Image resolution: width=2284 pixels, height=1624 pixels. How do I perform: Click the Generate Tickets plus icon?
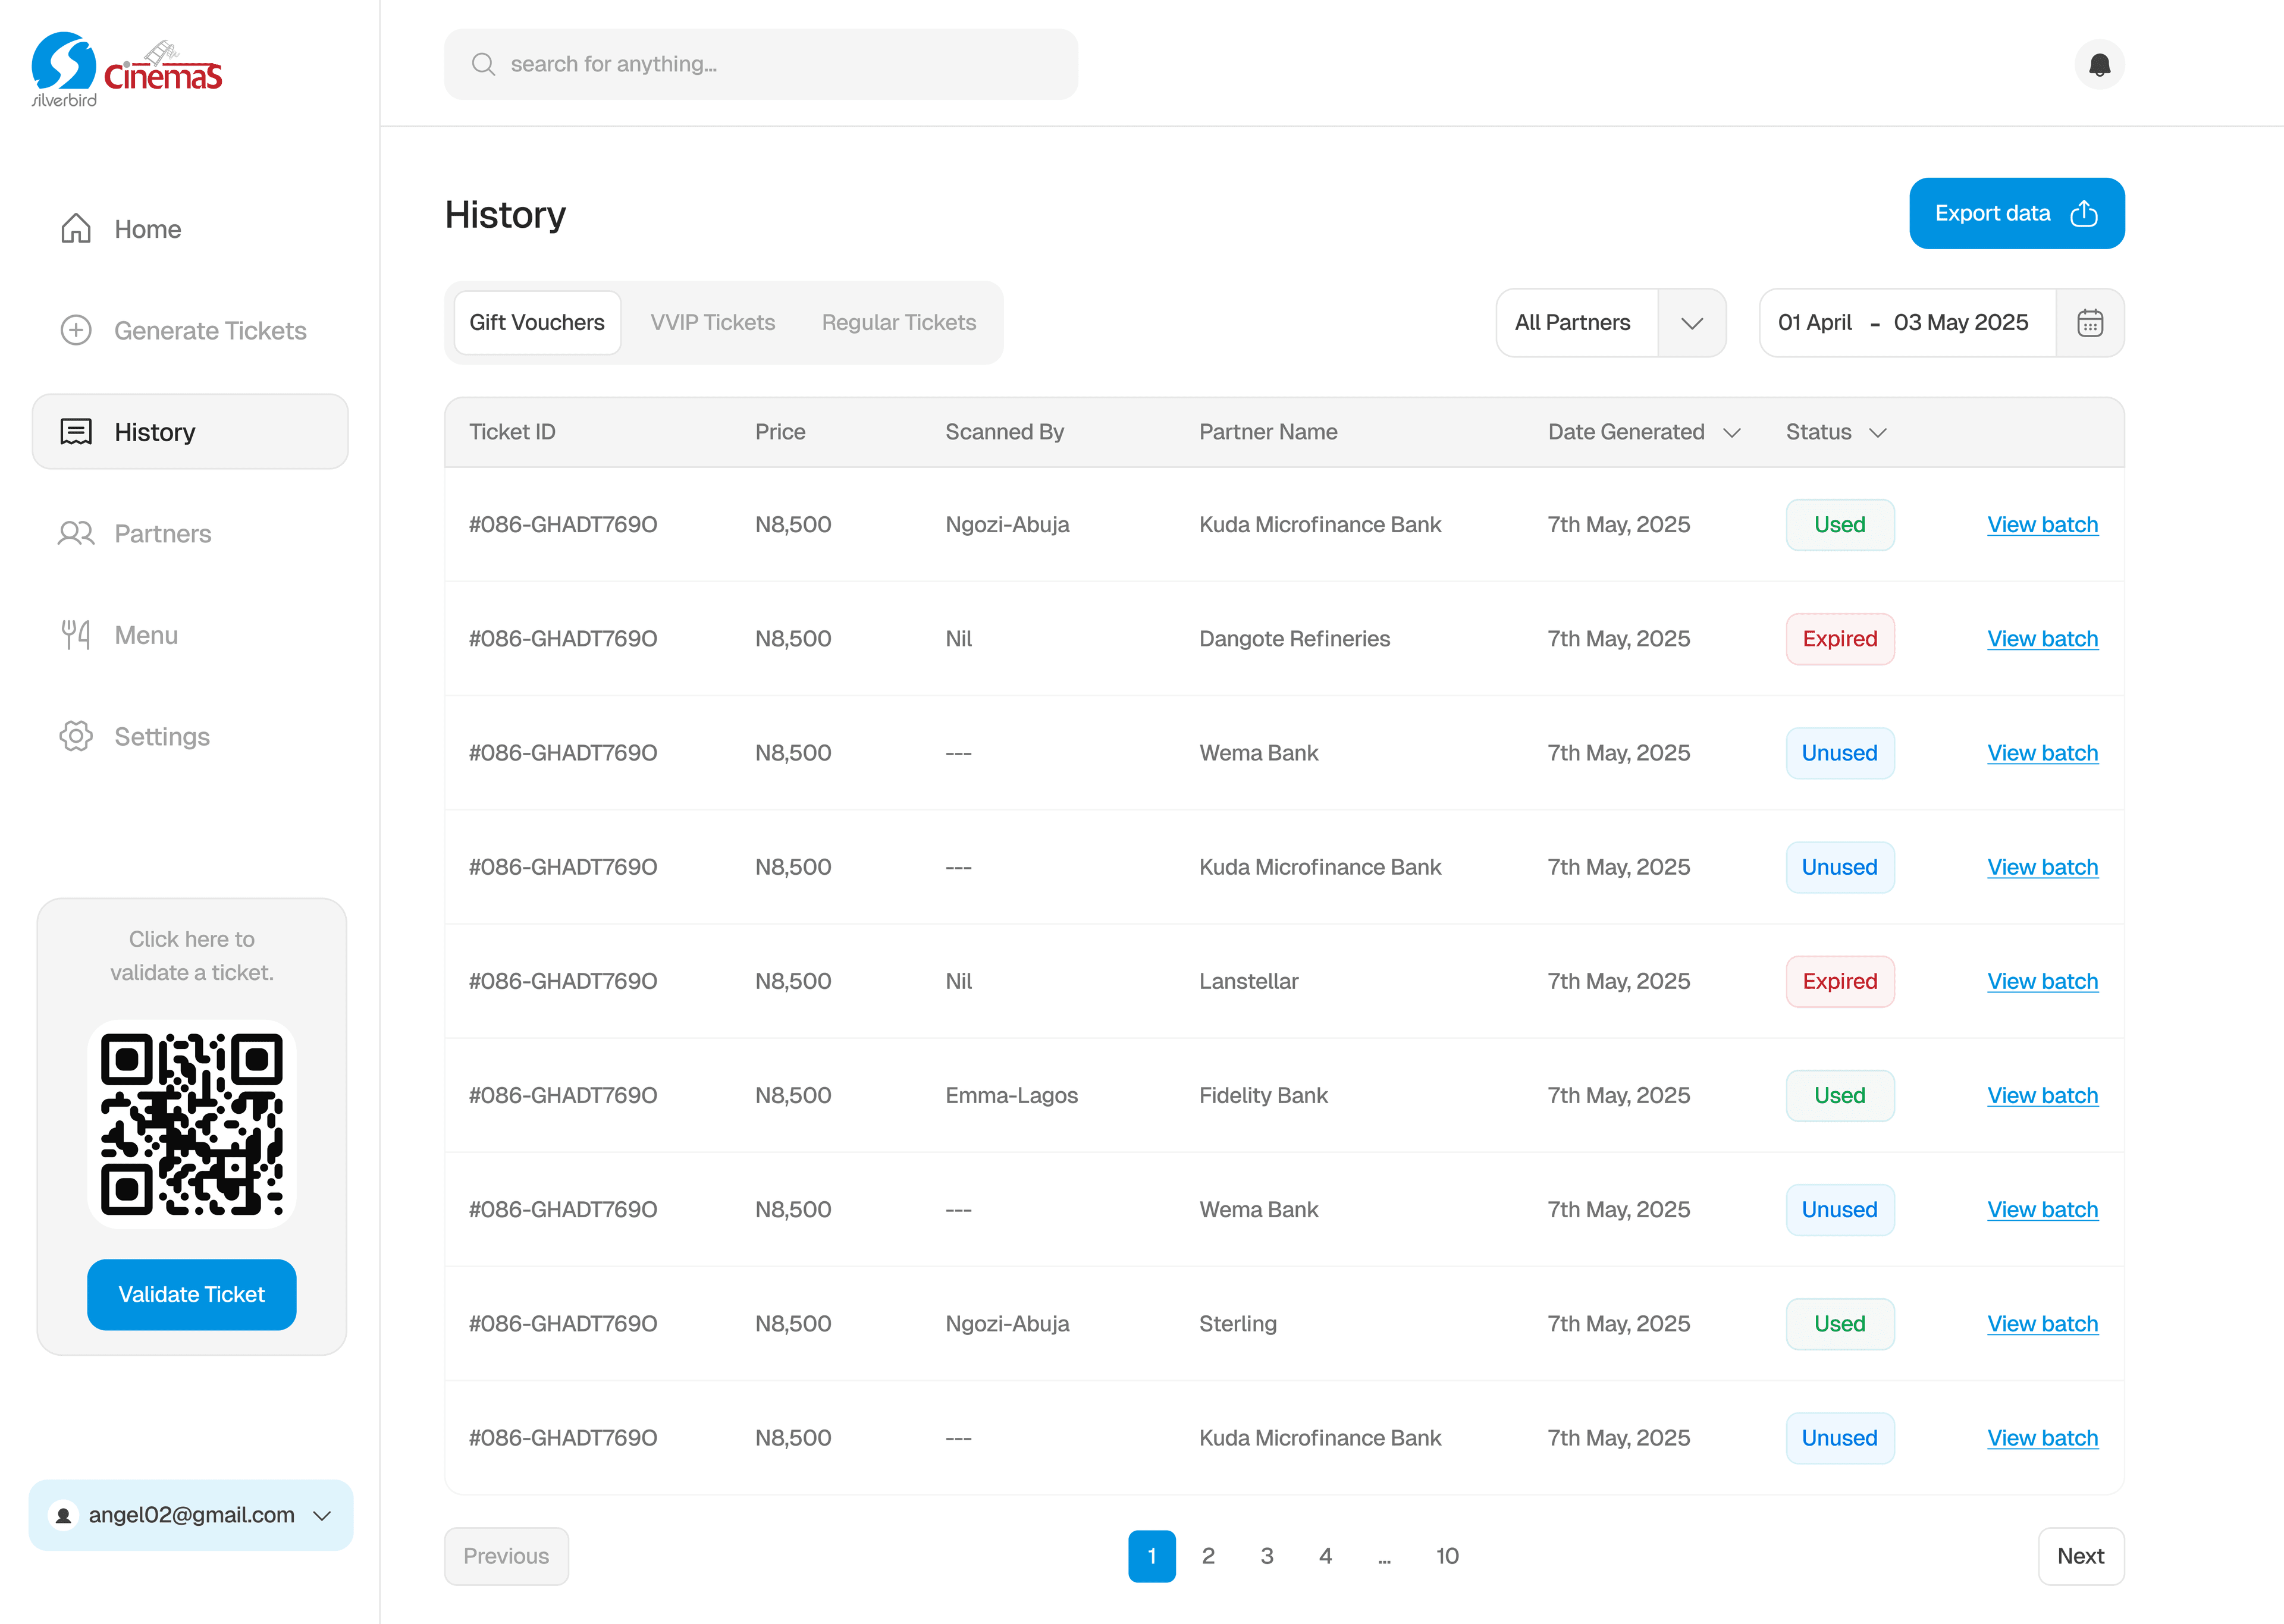[x=76, y=330]
